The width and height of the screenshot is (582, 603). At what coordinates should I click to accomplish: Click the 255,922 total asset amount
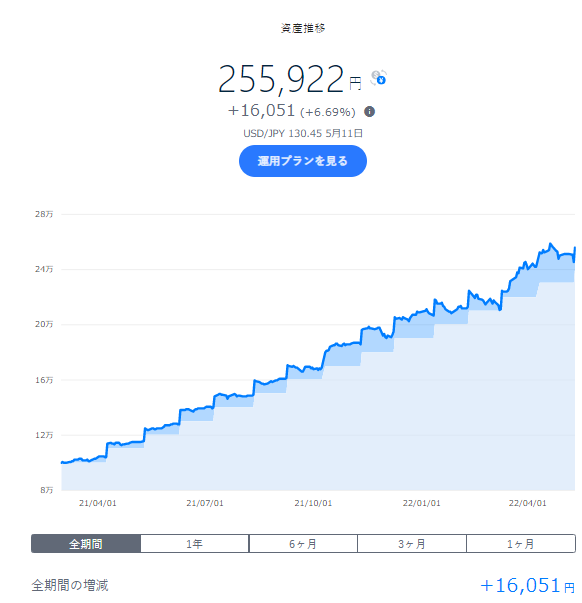tap(281, 79)
